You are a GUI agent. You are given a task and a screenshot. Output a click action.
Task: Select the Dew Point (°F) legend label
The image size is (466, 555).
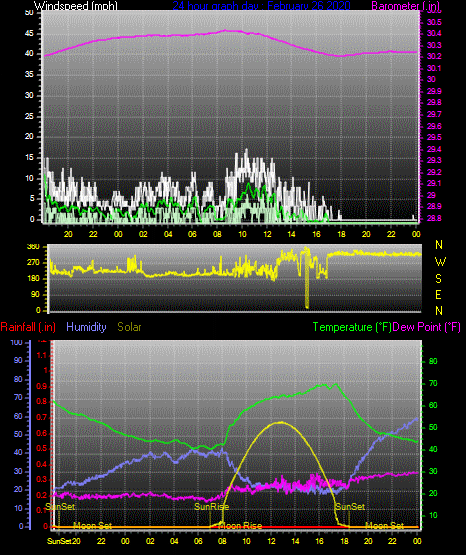(427, 327)
